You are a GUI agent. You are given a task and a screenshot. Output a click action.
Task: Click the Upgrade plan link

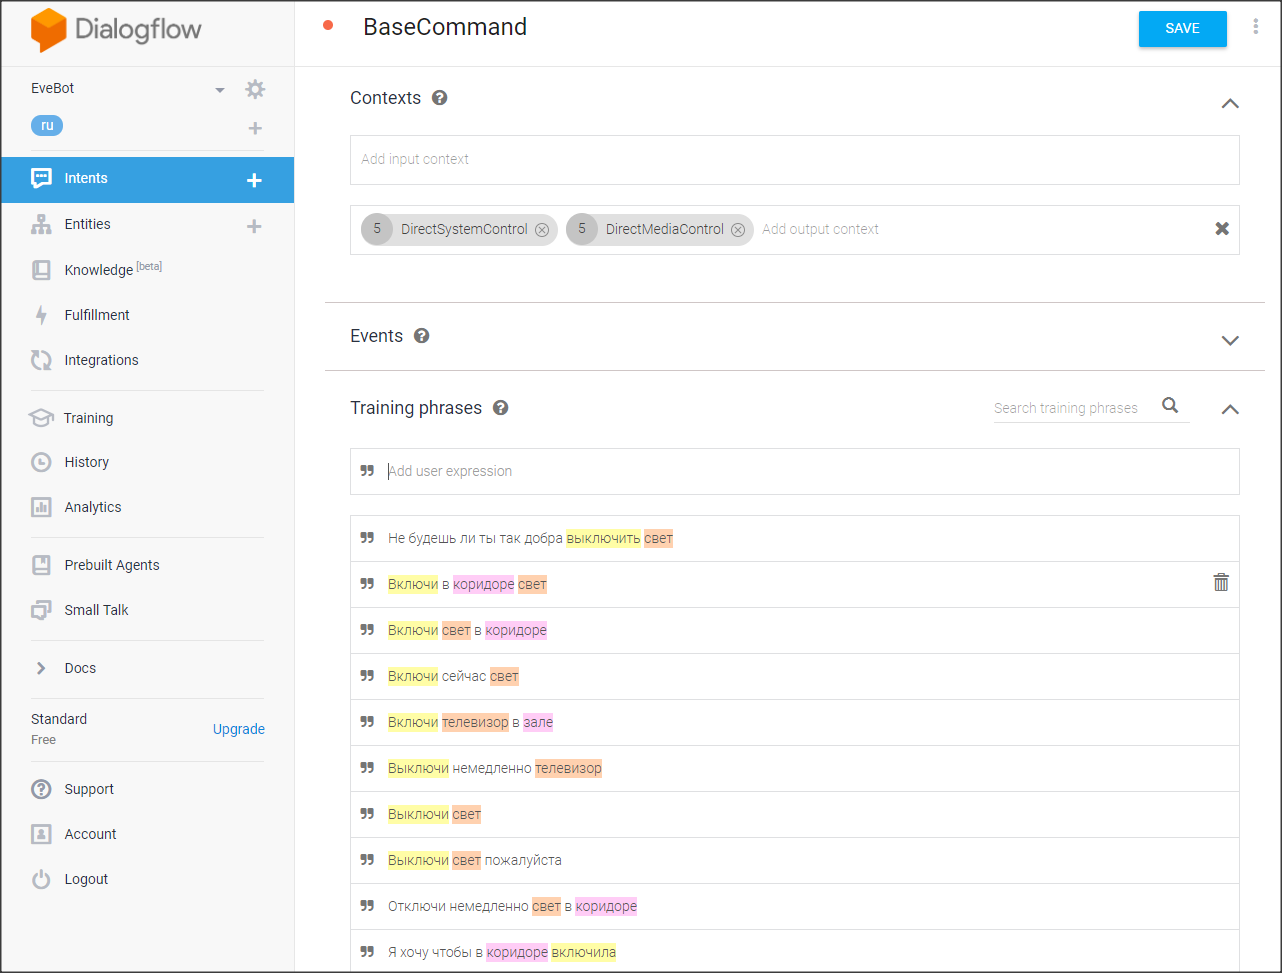pyautogui.click(x=238, y=729)
